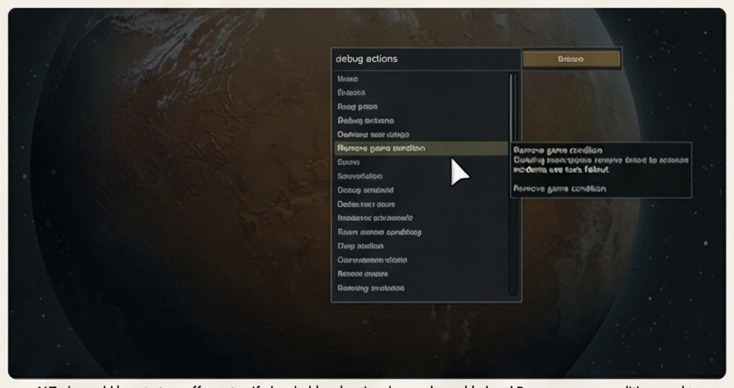Click the tan button beside debug actions

pyautogui.click(x=572, y=59)
